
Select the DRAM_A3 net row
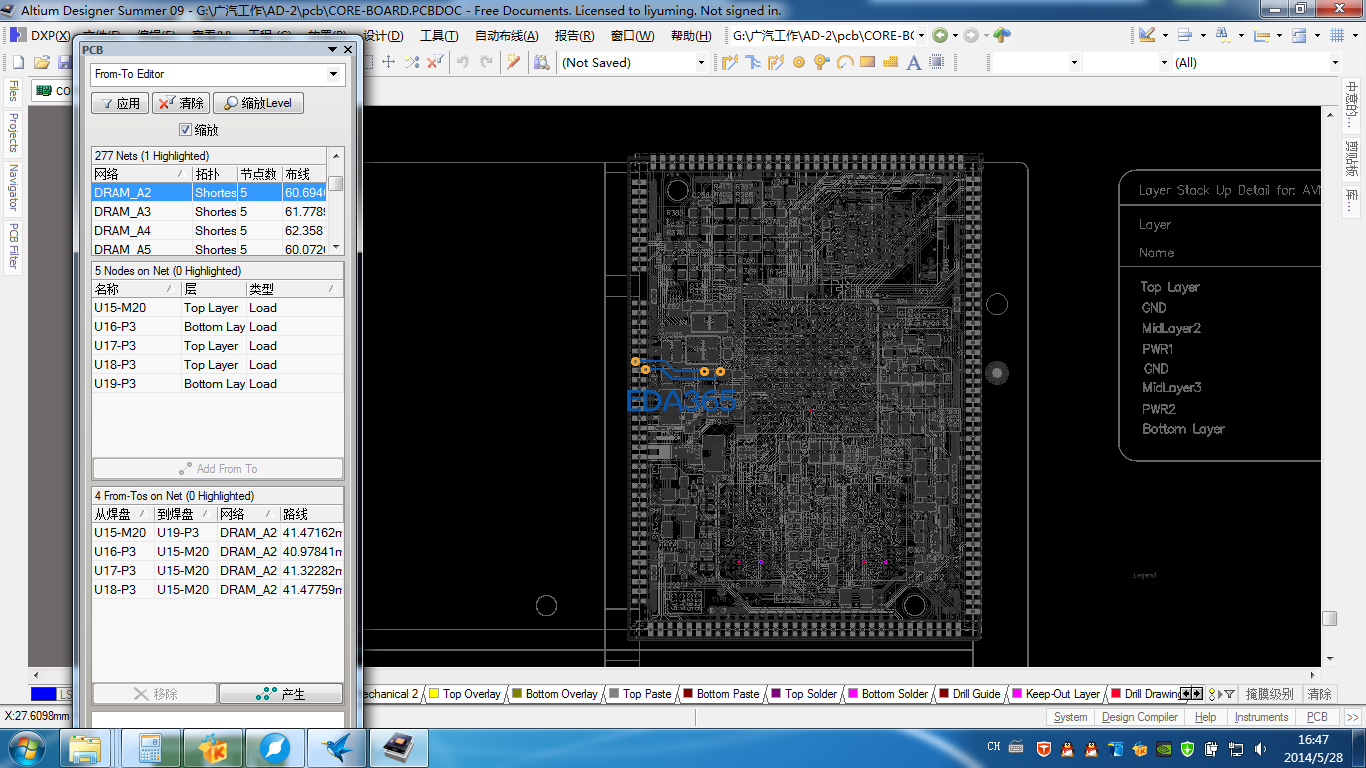123,212
